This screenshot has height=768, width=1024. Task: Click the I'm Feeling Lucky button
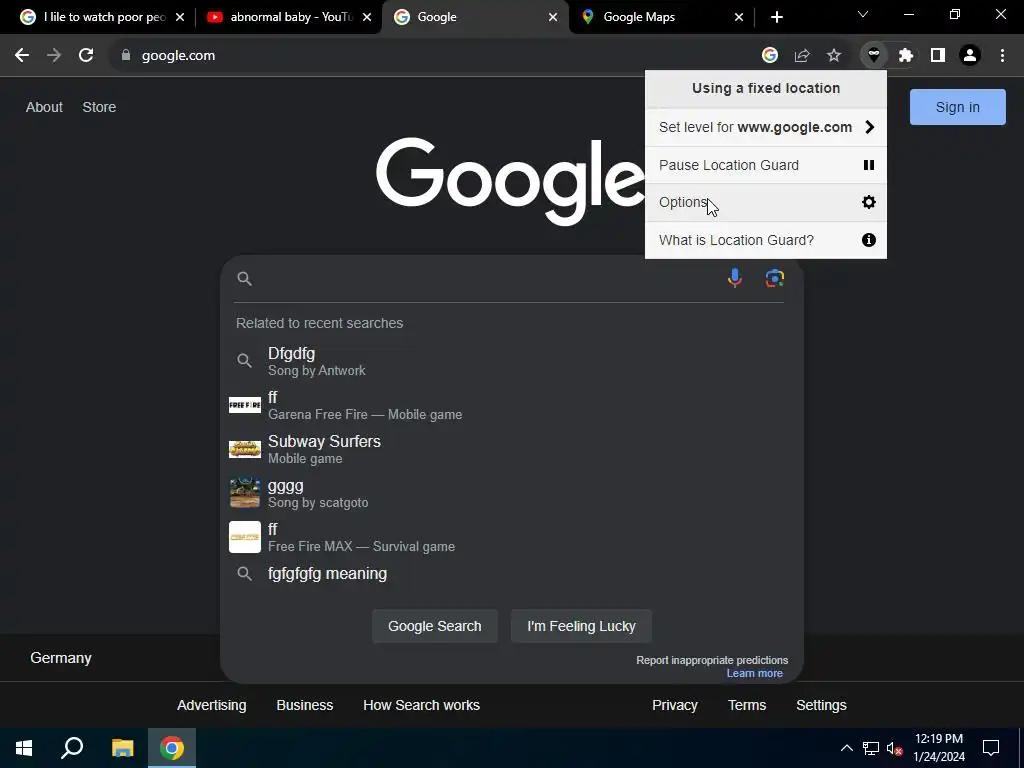[581, 626]
